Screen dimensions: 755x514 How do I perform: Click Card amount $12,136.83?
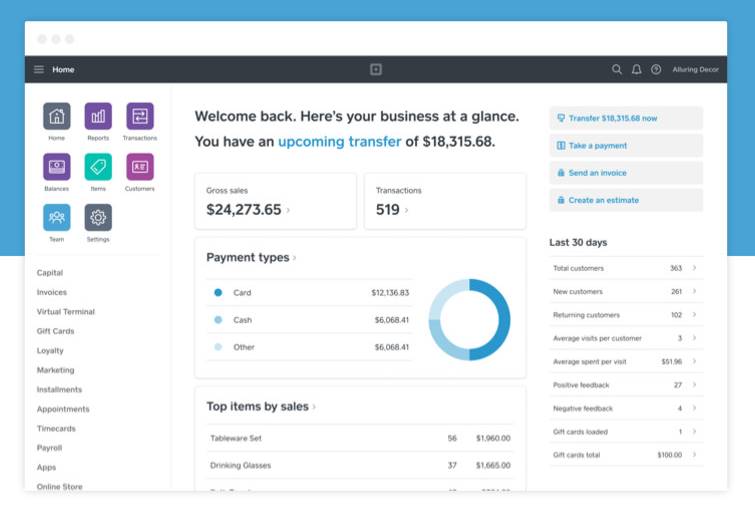[390, 292]
